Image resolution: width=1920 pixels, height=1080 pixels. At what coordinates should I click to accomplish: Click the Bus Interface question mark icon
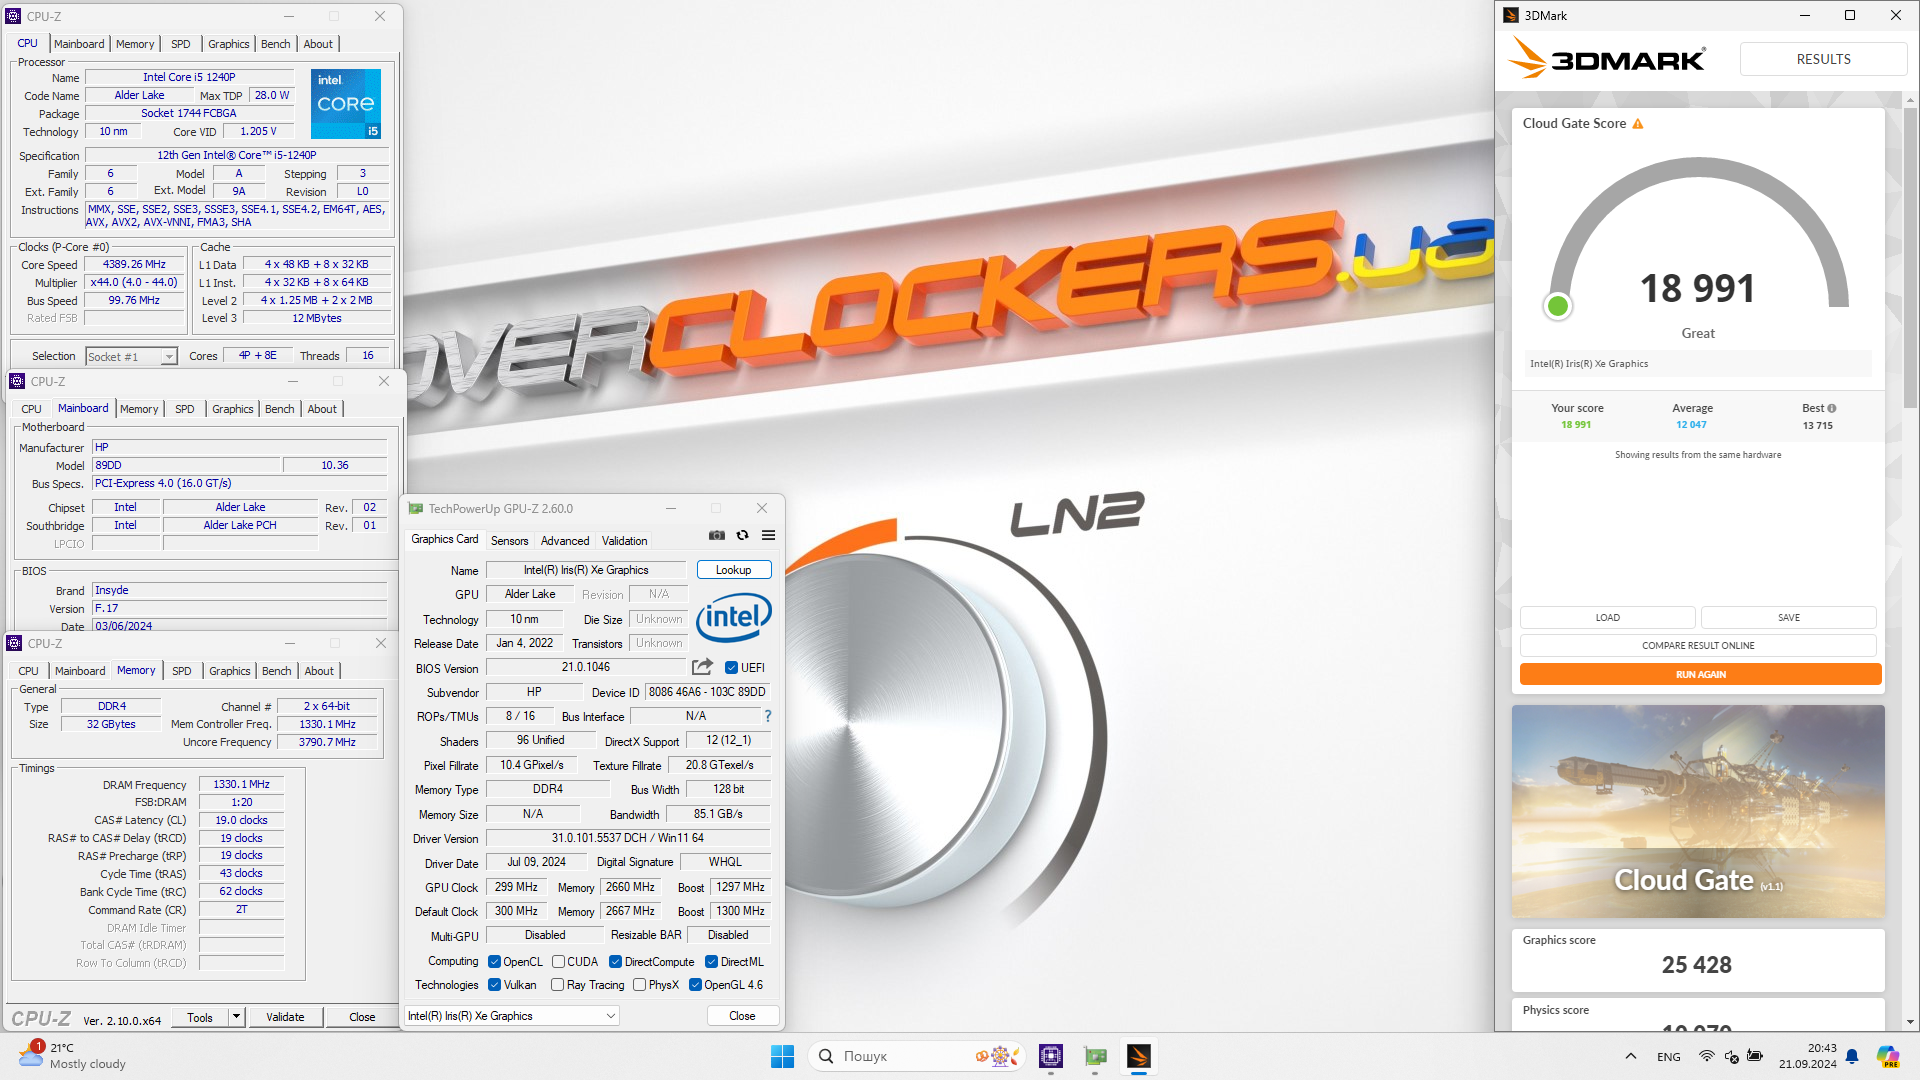coord(768,716)
